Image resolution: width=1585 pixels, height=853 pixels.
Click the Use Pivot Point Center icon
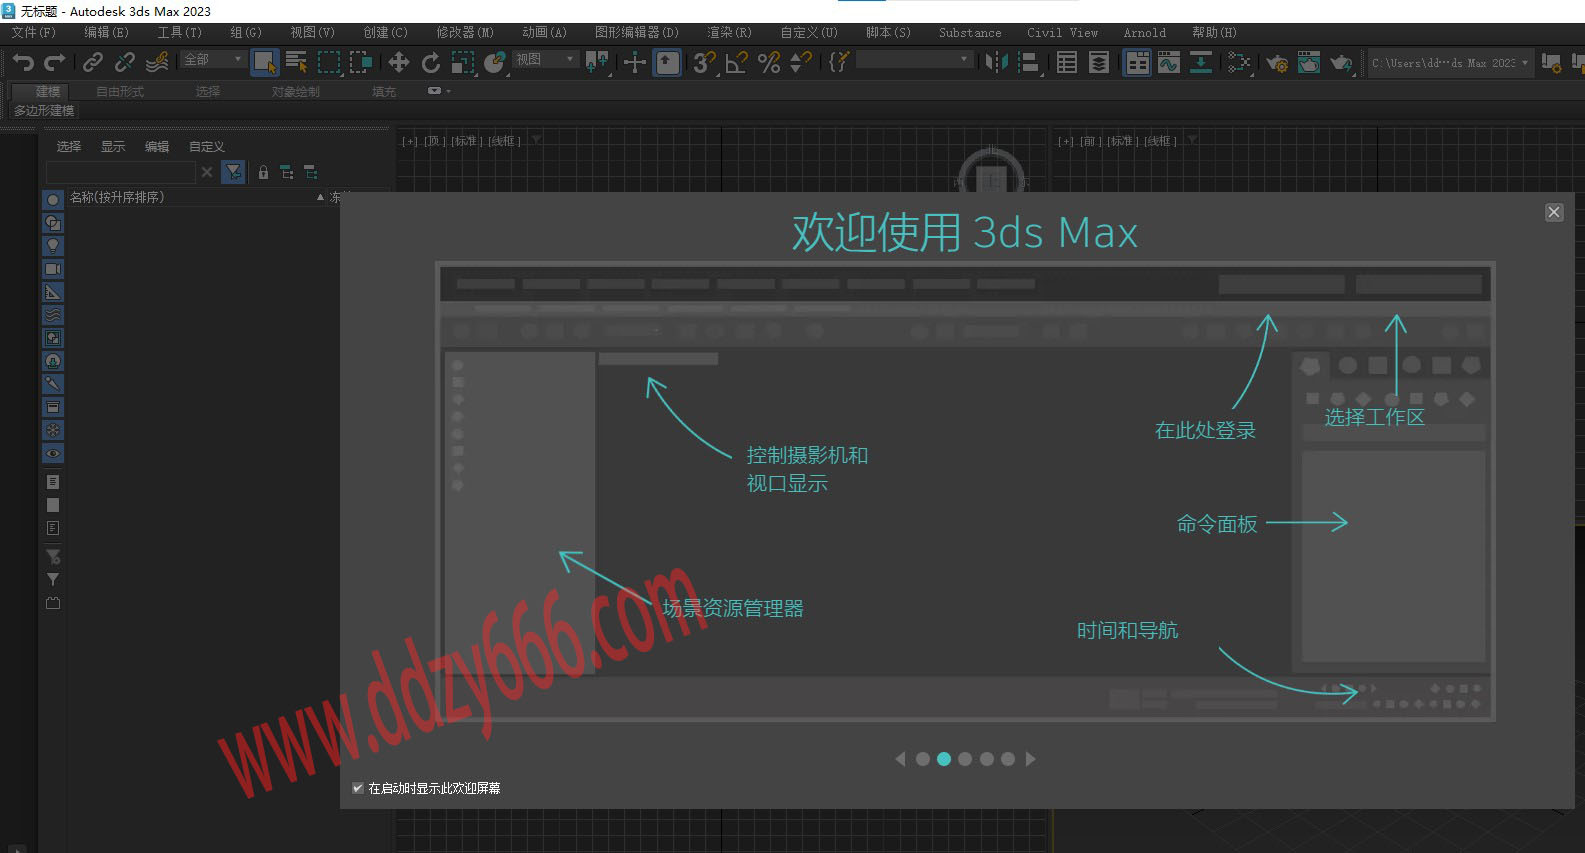tap(597, 63)
